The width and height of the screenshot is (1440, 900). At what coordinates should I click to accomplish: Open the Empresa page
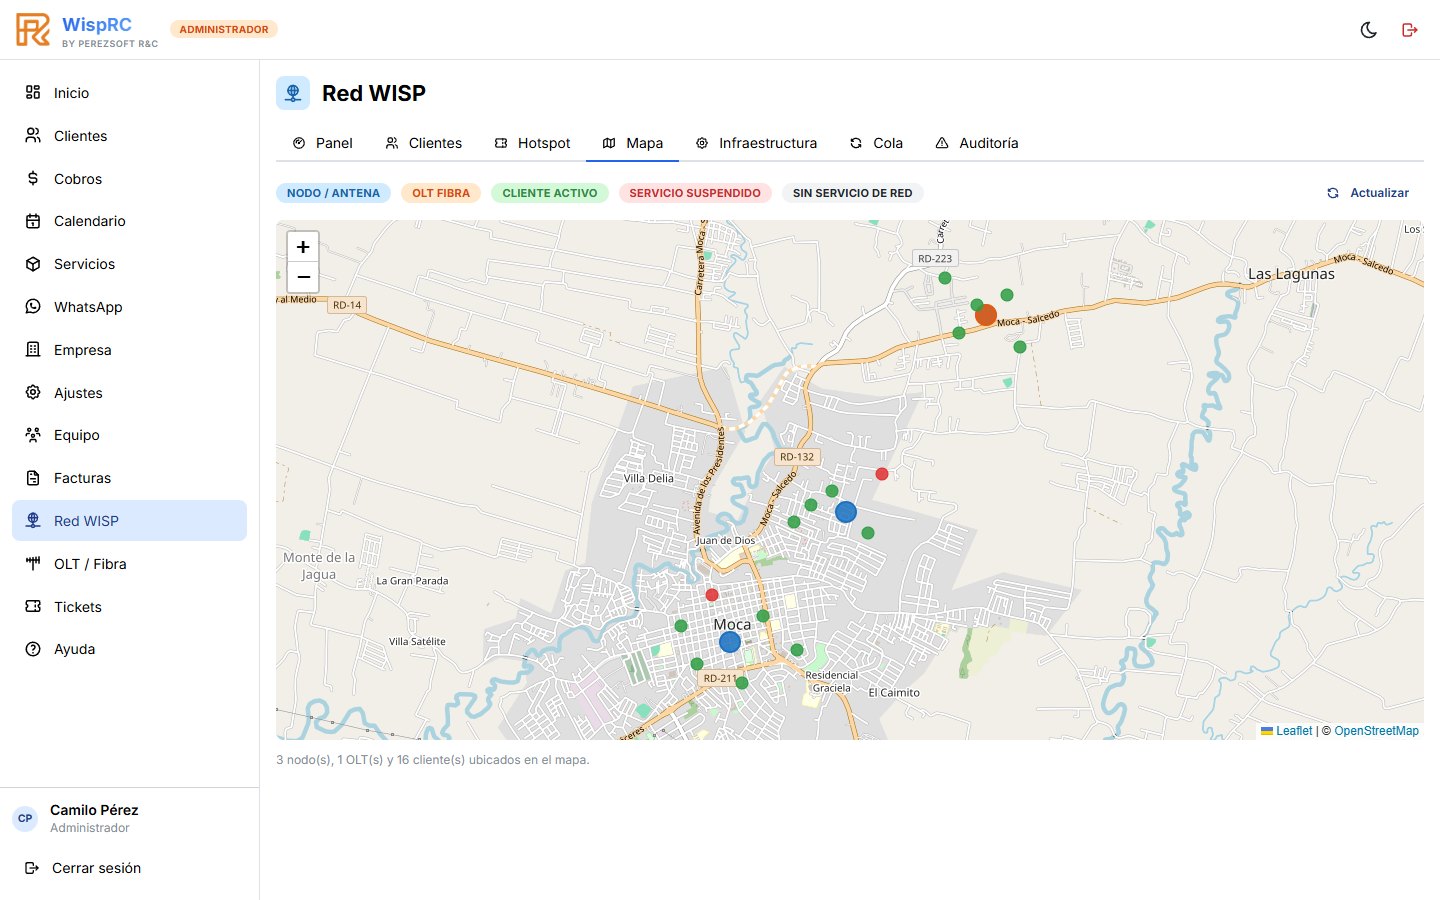[x=129, y=350]
